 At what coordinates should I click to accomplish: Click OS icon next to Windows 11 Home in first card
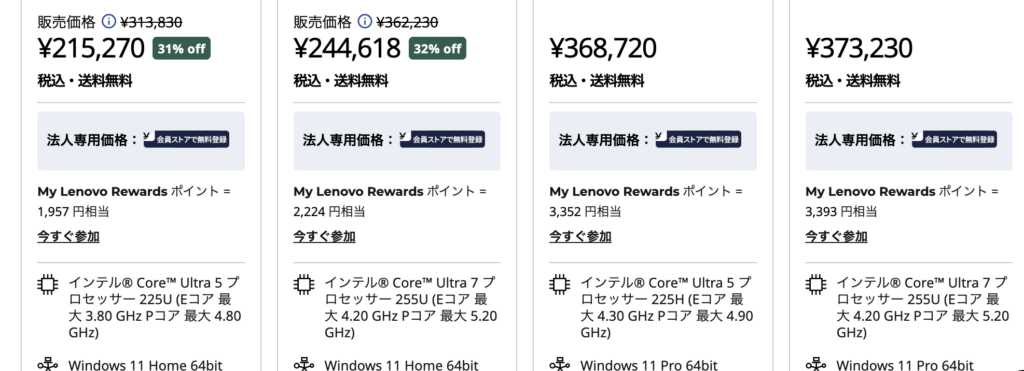(x=47, y=364)
